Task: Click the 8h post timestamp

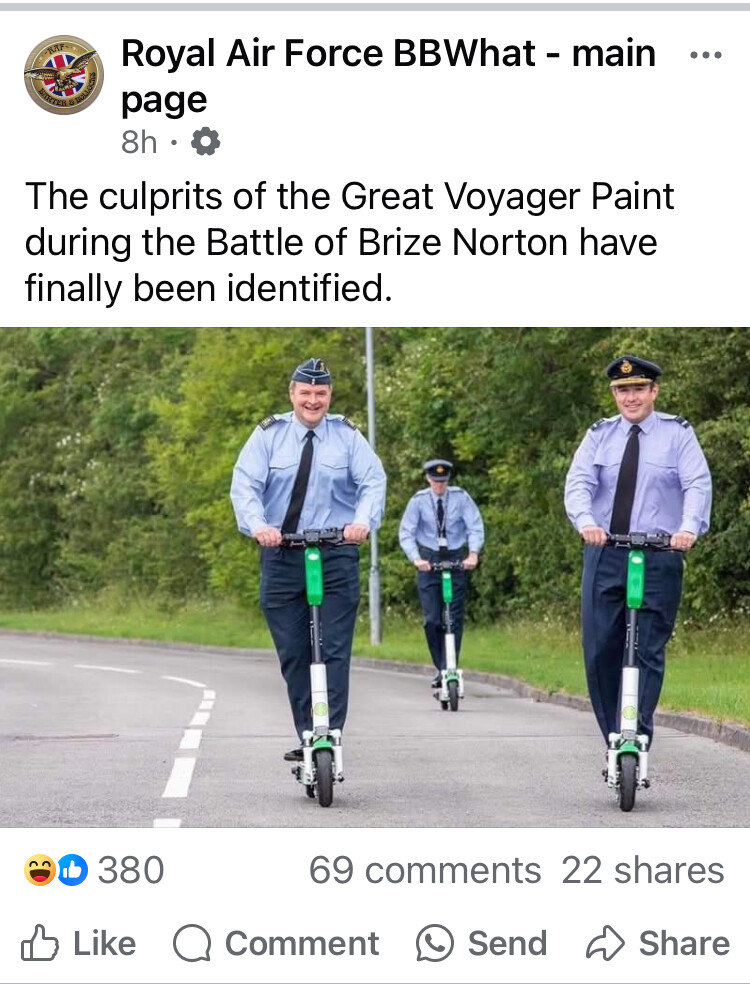Action: pyautogui.click(x=139, y=142)
